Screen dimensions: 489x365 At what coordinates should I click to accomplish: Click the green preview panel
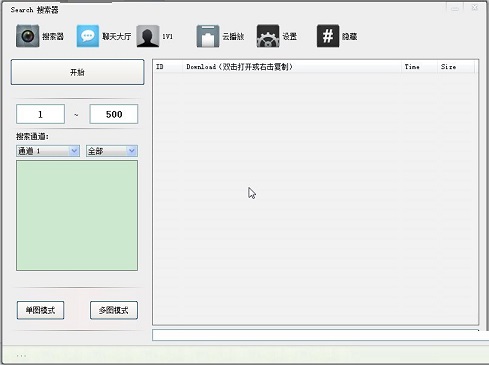77,215
